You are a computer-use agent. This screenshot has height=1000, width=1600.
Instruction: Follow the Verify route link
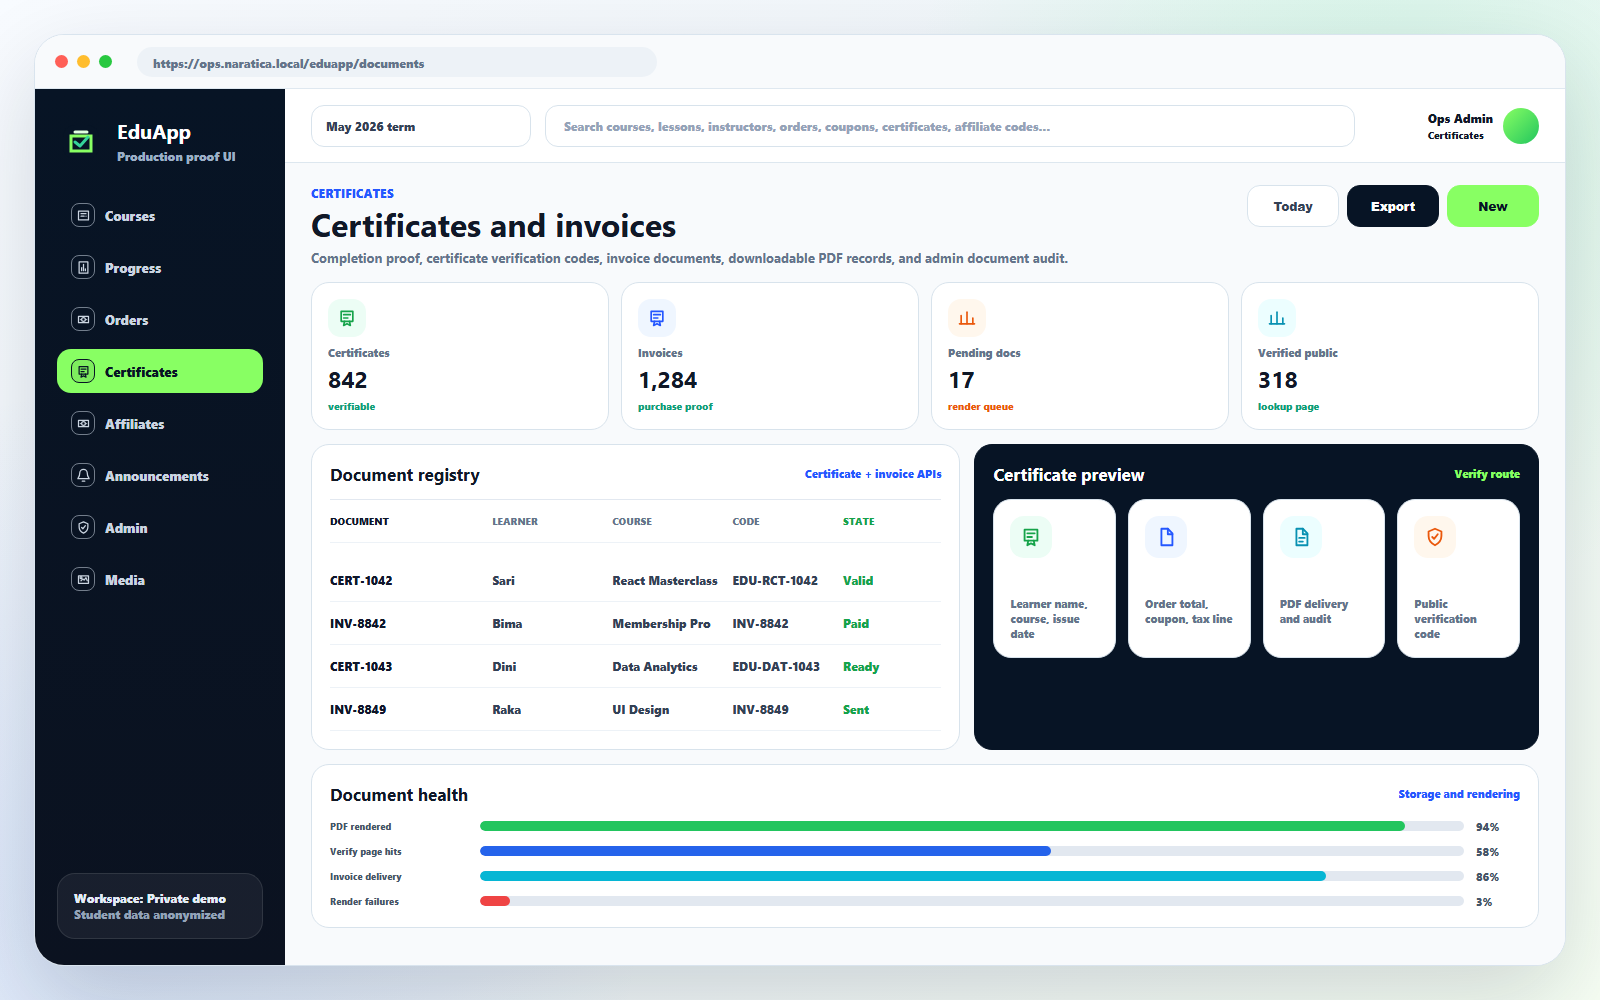coord(1487,474)
